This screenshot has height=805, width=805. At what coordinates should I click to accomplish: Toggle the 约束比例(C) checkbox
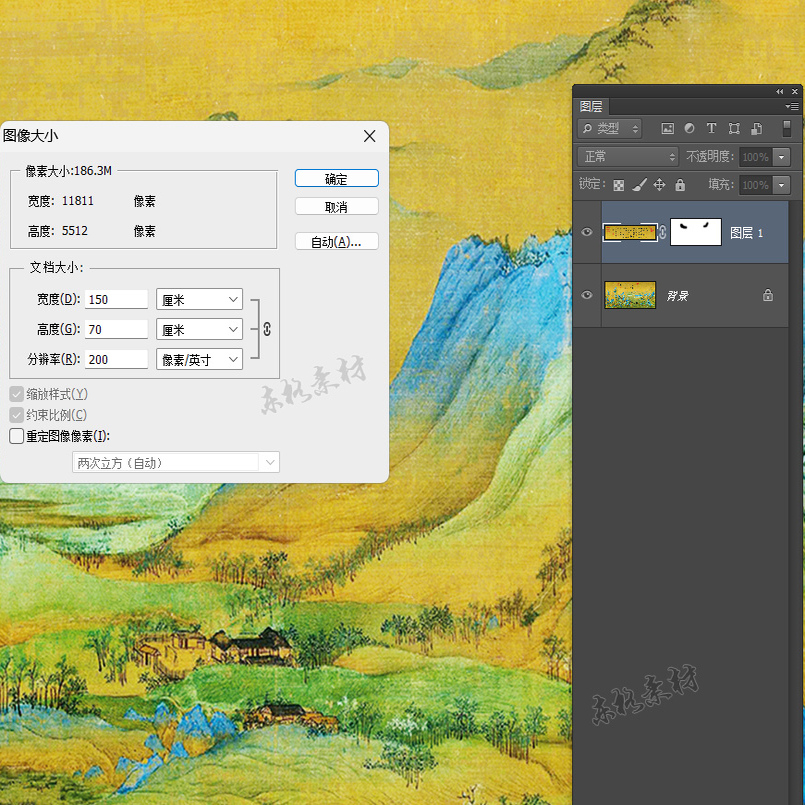tap(16, 415)
